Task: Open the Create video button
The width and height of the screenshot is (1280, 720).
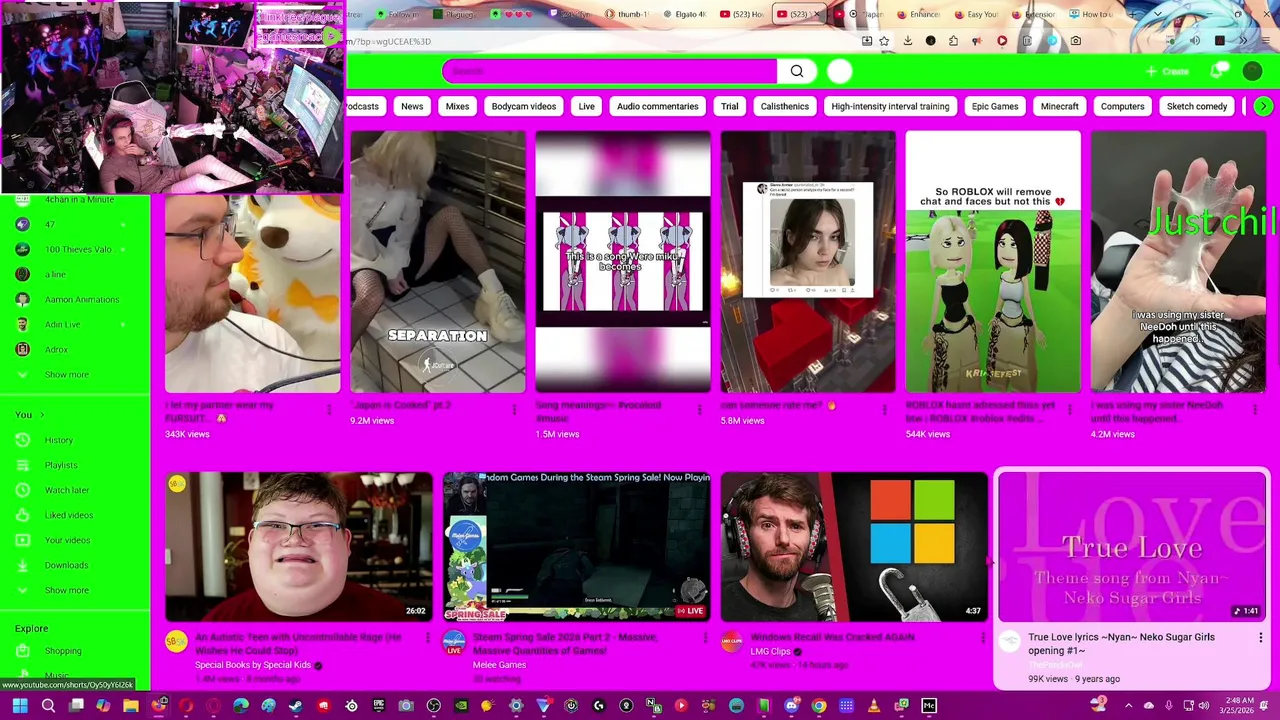Action: click(1167, 71)
